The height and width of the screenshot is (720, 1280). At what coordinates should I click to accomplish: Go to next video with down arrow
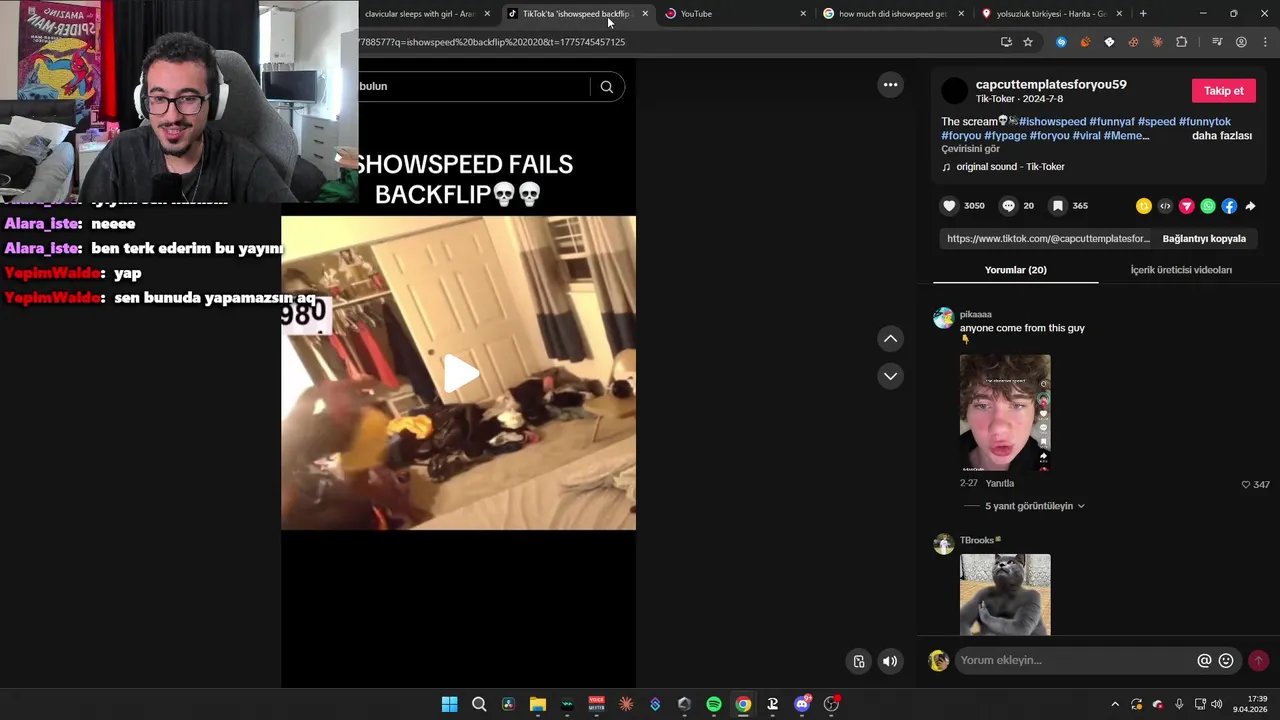pyautogui.click(x=890, y=376)
